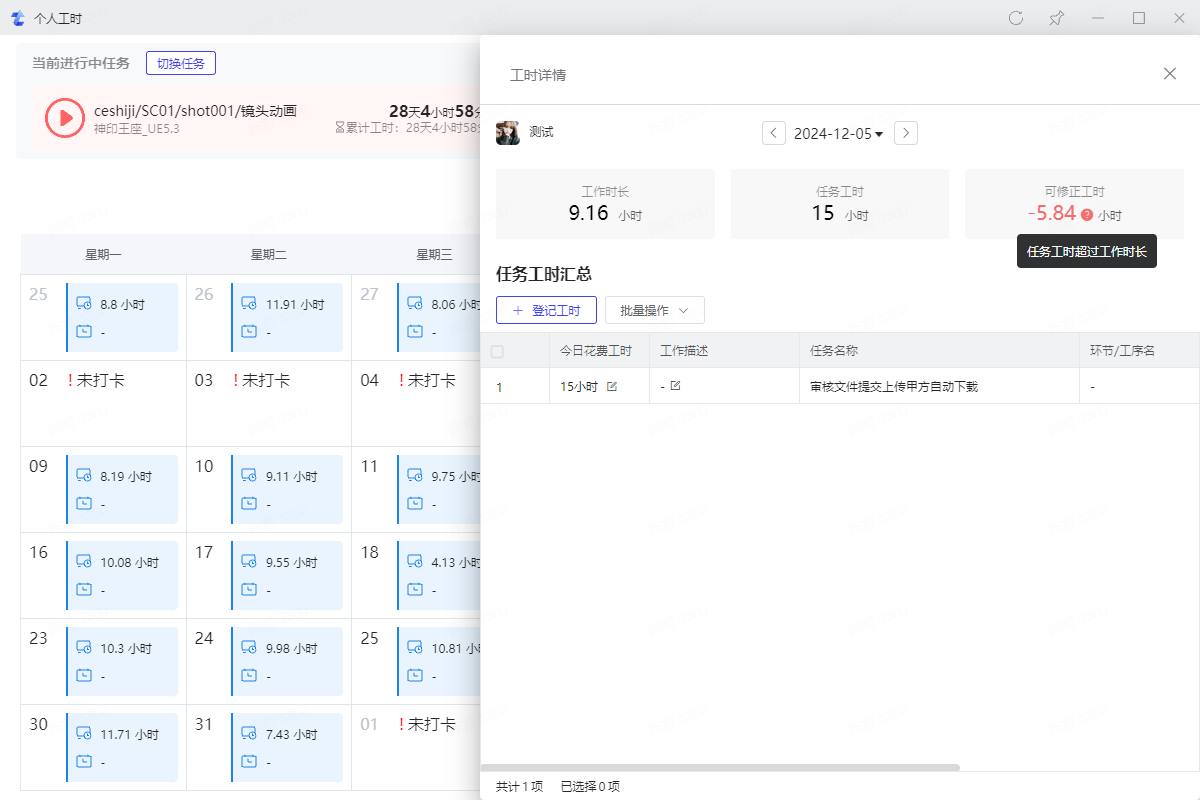The width and height of the screenshot is (1200, 800).
Task: Open the 8.19 小时 entry on day 09
Action: coord(122,477)
